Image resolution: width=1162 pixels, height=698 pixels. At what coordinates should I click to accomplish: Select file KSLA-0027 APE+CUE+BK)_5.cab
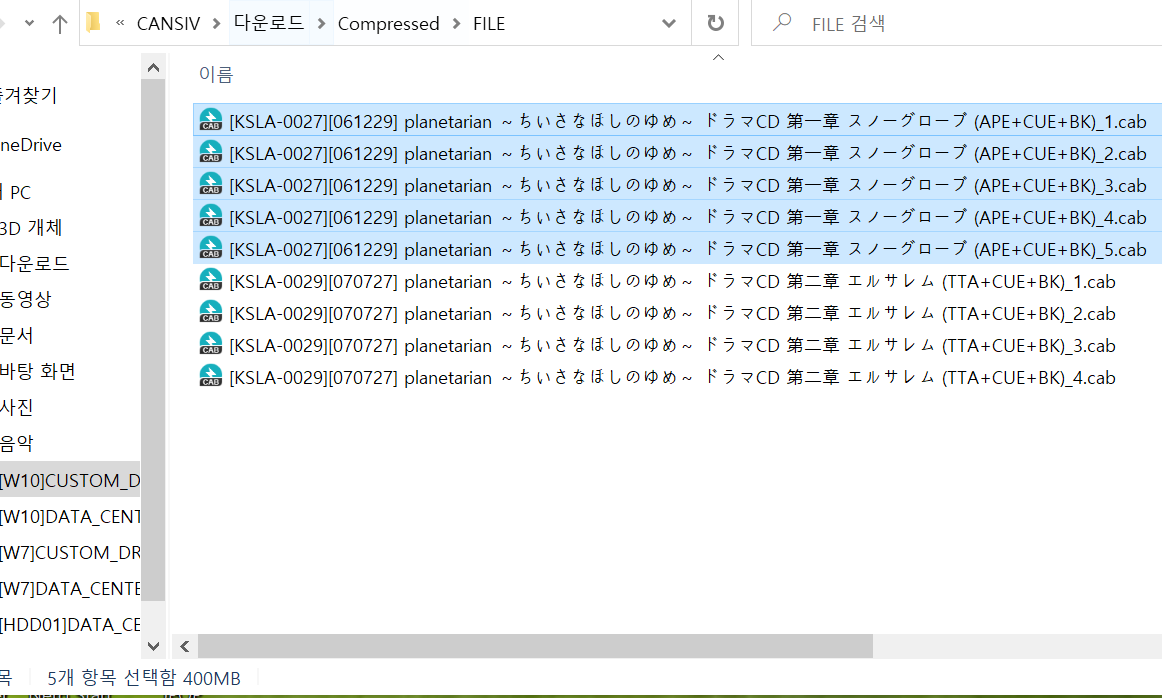coord(677,247)
